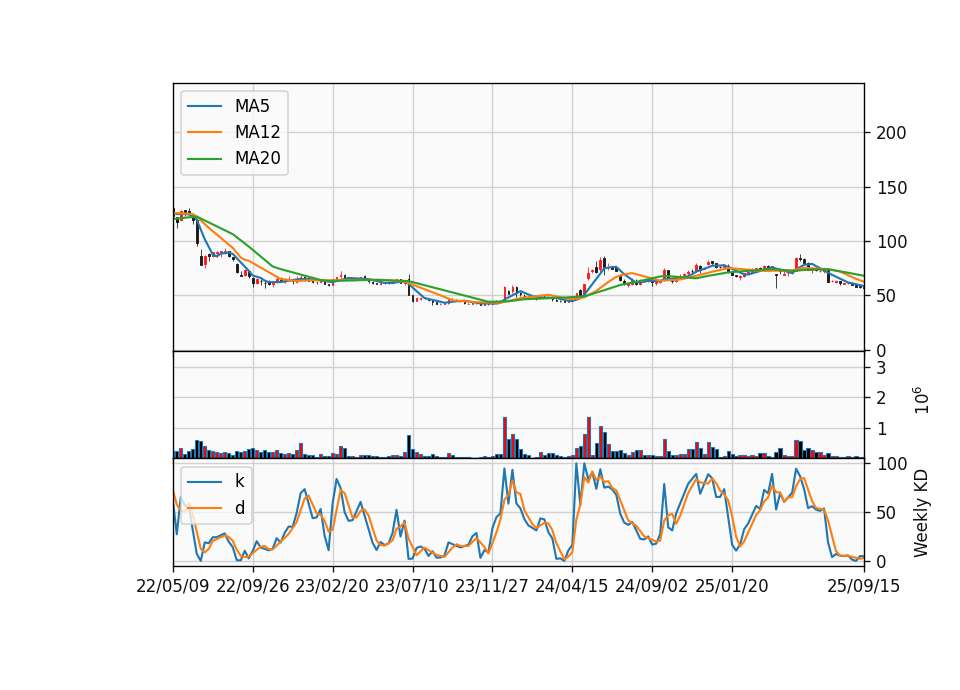The height and width of the screenshot is (690, 960).
Task: Click the volume bar spike near 23/07/10
Action: (409, 447)
